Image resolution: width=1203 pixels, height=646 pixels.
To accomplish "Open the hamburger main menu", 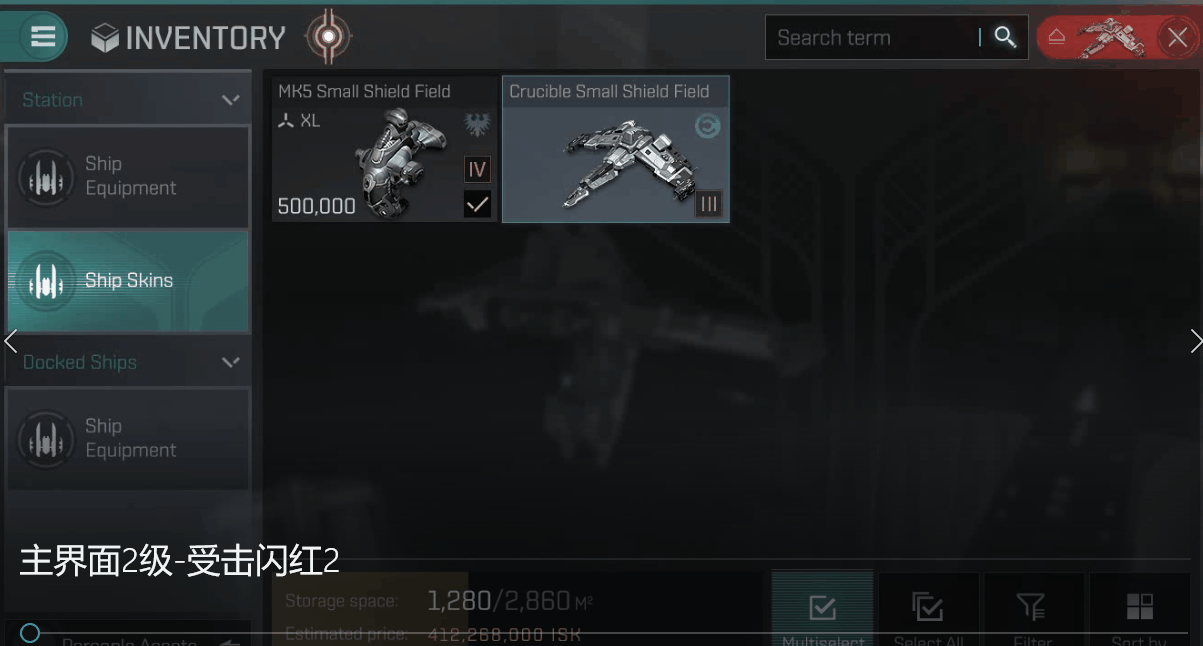I will (x=42, y=37).
